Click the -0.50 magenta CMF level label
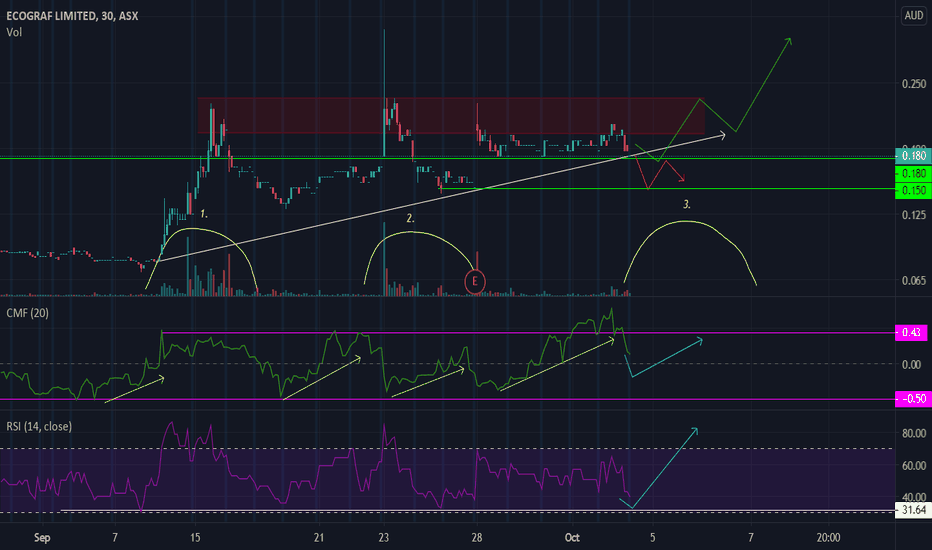This screenshot has width=932, height=550. 913,398
